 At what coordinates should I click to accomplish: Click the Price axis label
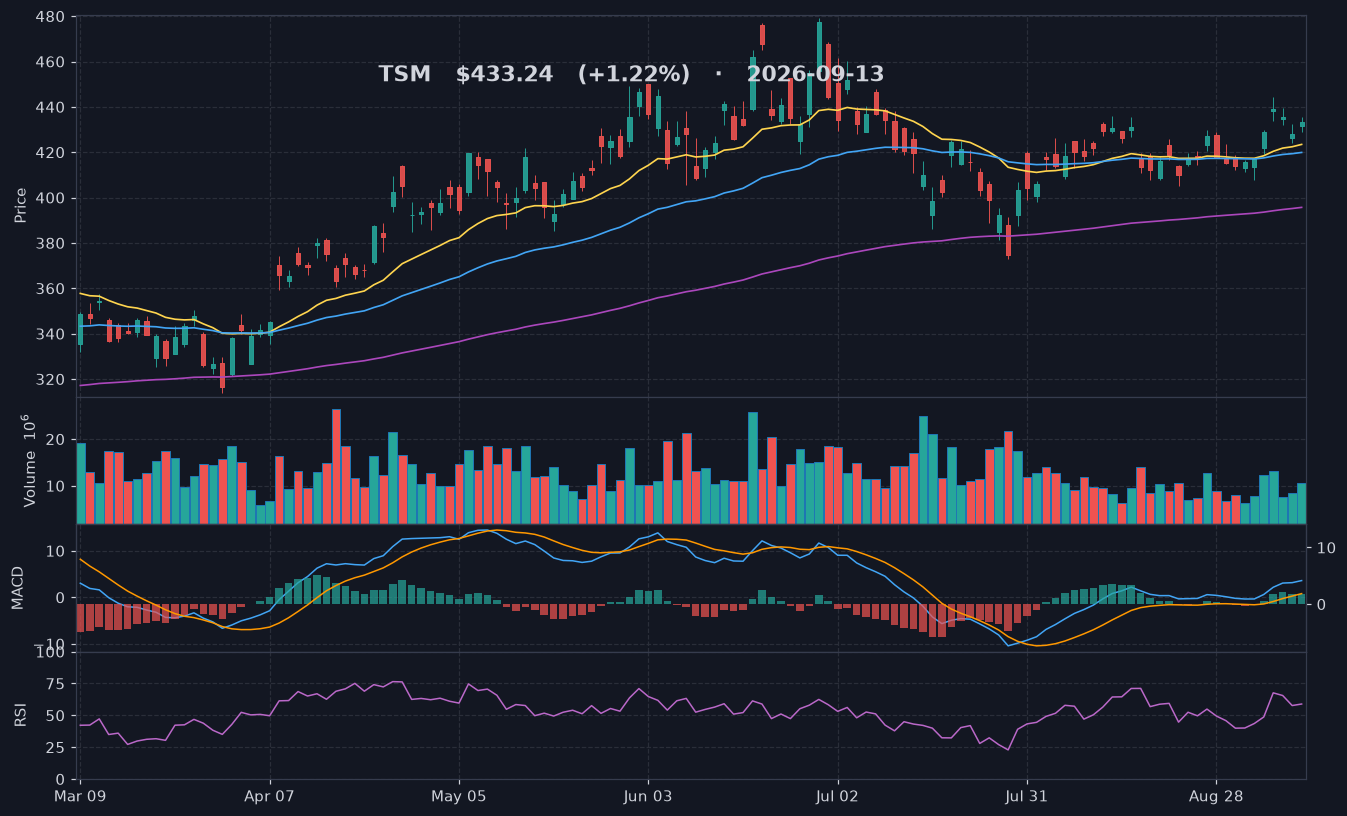(x=21, y=204)
